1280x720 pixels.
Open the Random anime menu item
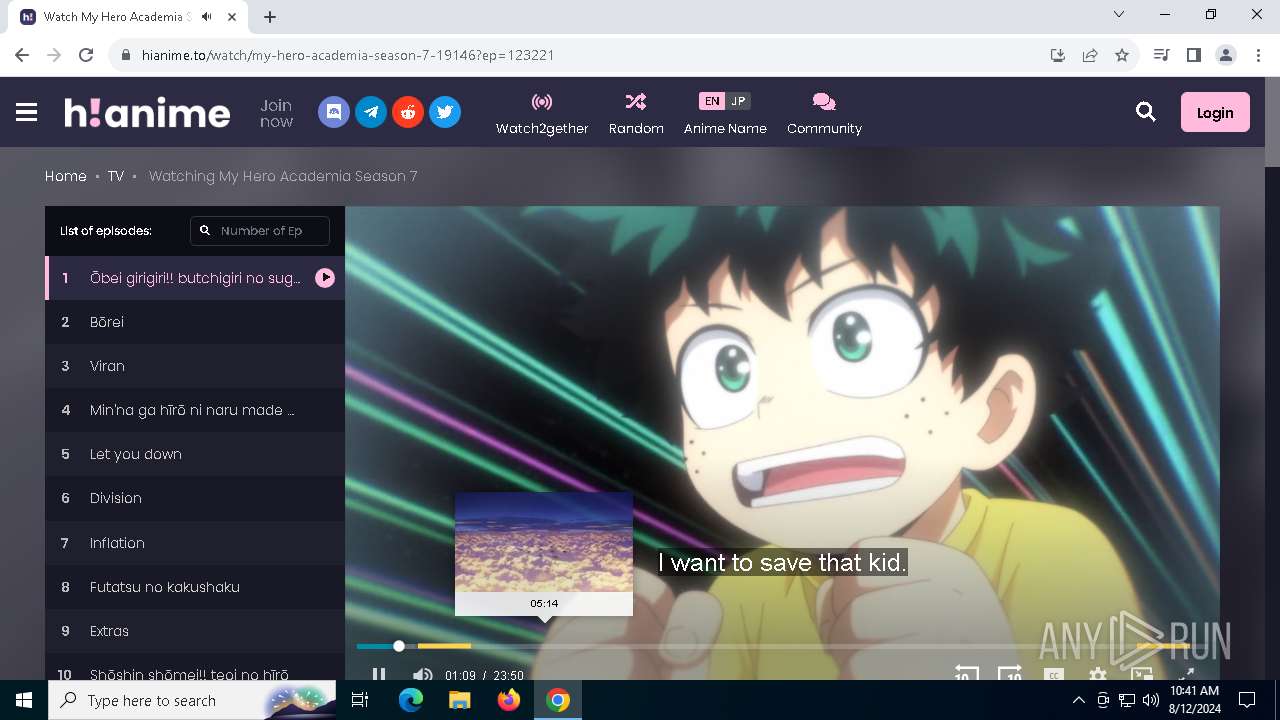pyautogui.click(x=636, y=114)
